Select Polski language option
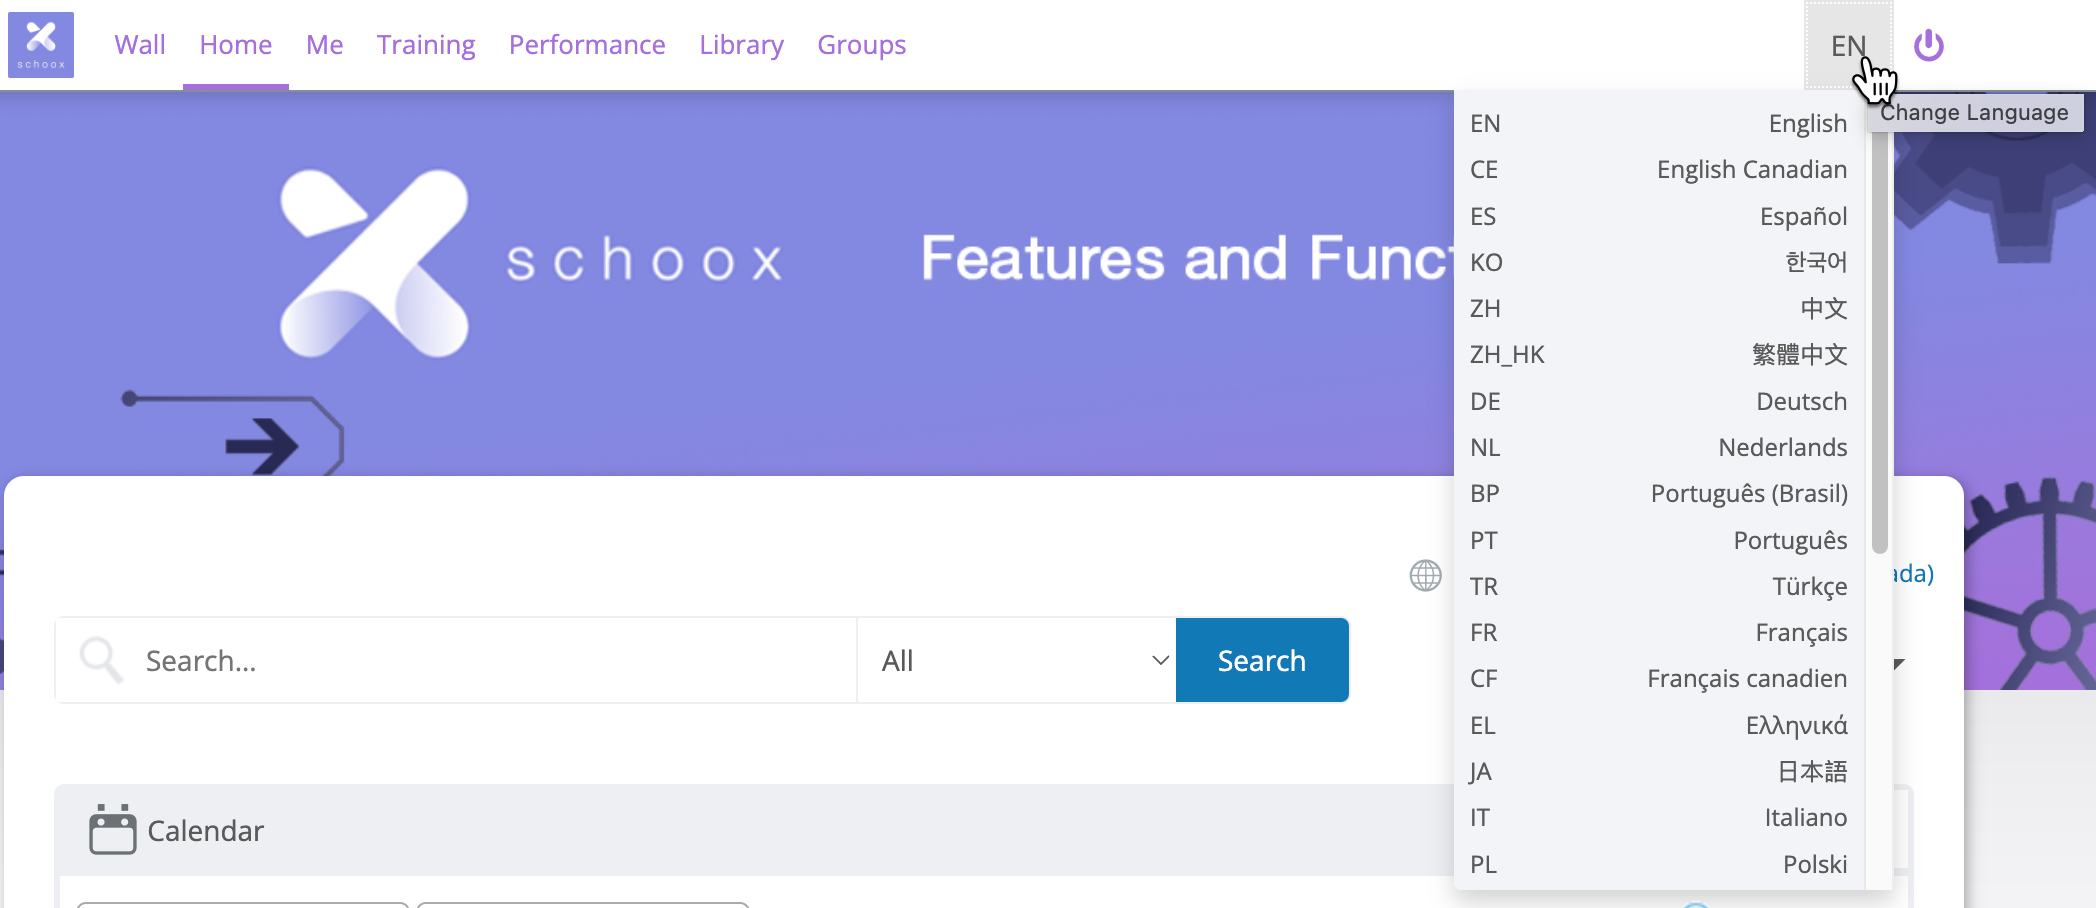 (1659, 864)
